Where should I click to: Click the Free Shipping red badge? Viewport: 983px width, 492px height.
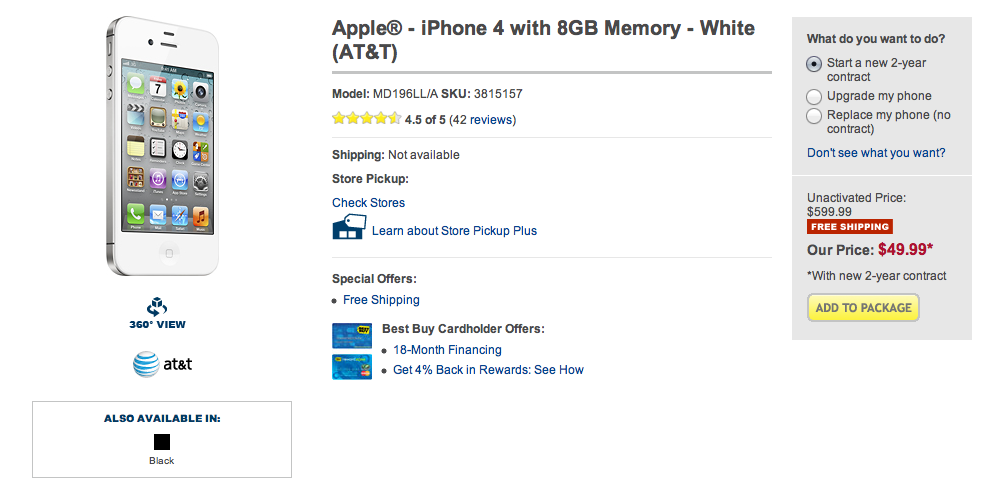click(x=849, y=227)
